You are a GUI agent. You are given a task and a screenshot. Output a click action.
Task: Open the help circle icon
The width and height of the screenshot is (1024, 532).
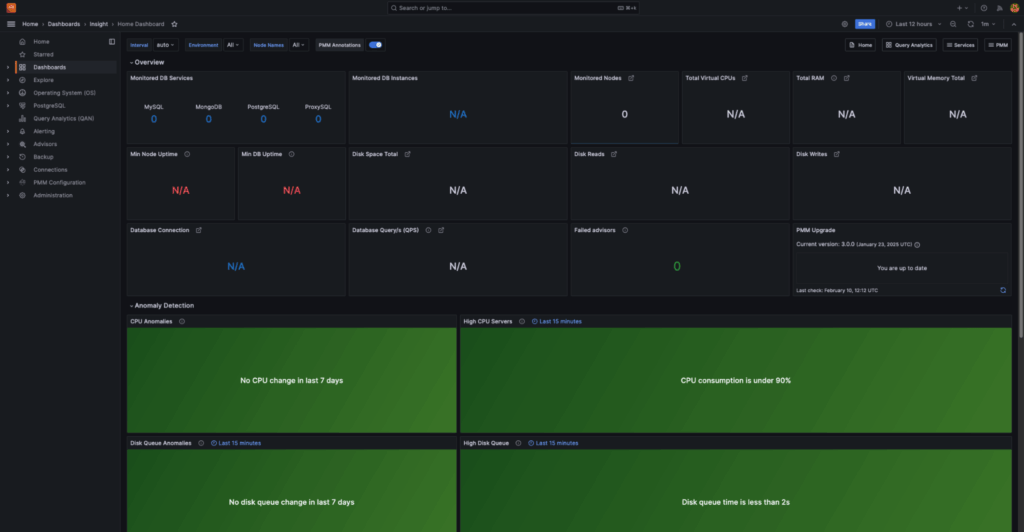tap(984, 8)
